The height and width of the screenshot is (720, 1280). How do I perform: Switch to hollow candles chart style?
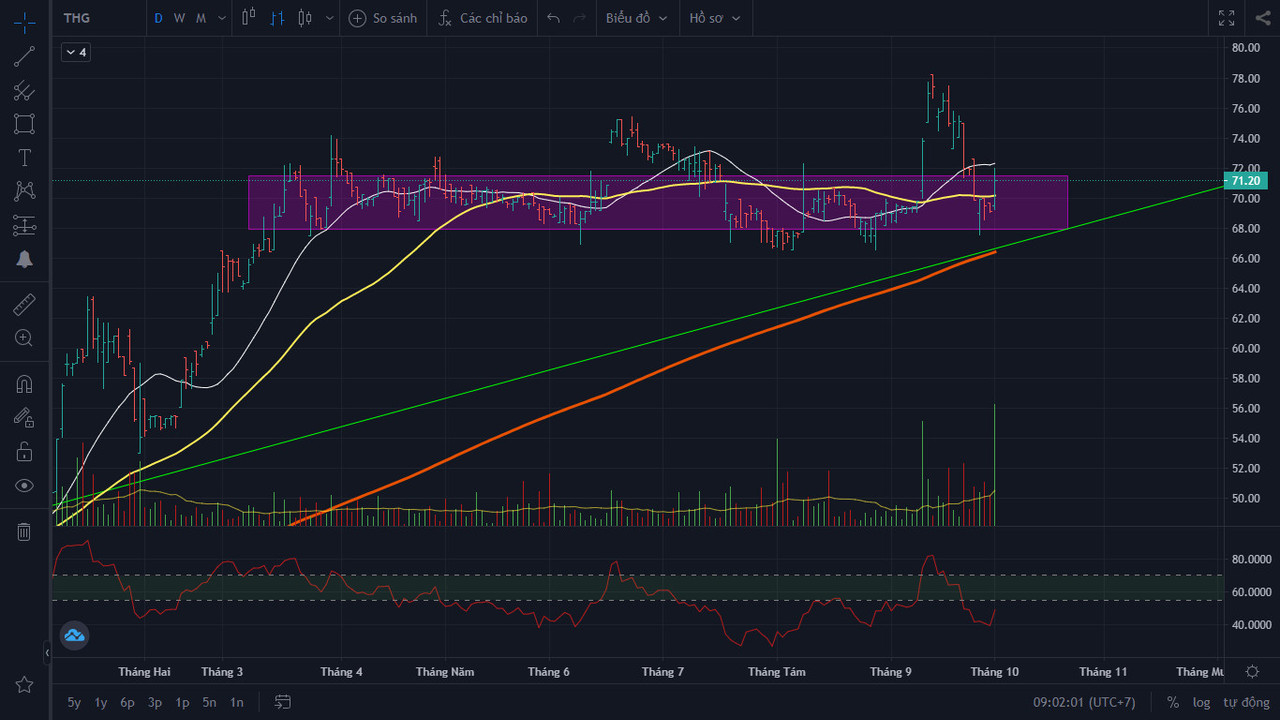click(249, 18)
